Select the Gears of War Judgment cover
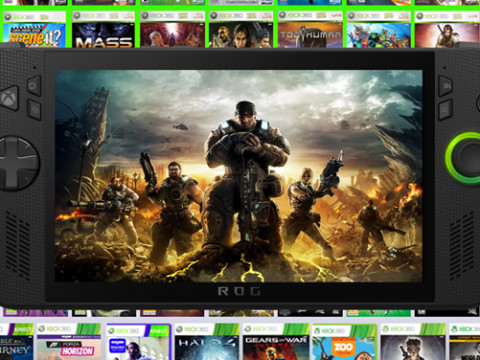The image size is (480, 360). click(276, 342)
